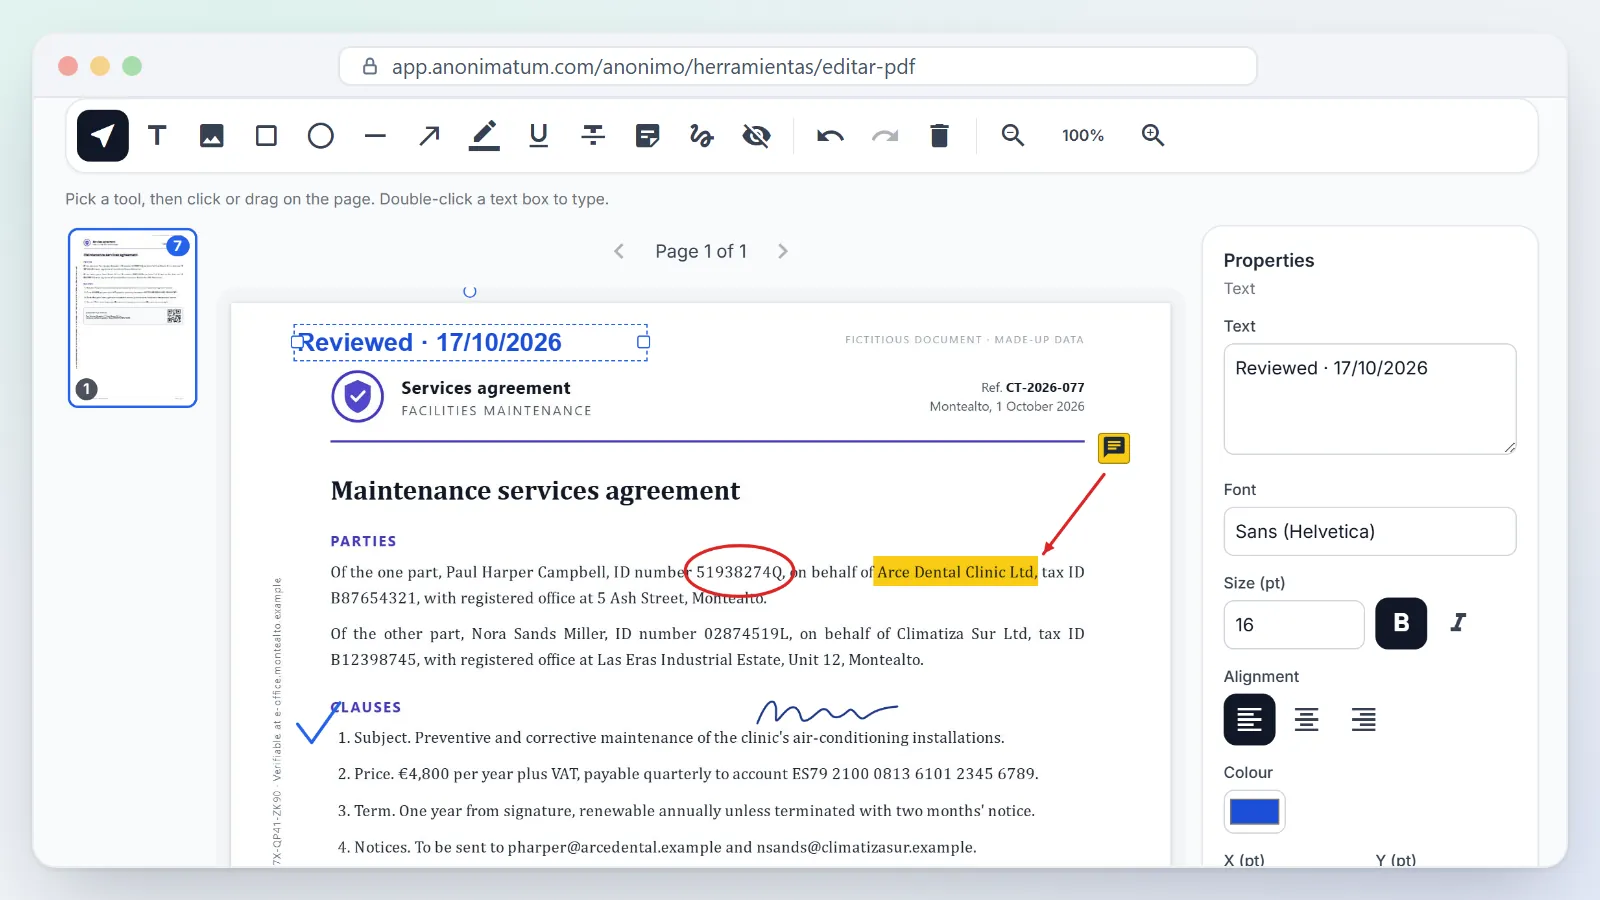Toggle italic formatting in Properties
The height and width of the screenshot is (900, 1600).
(1458, 623)
